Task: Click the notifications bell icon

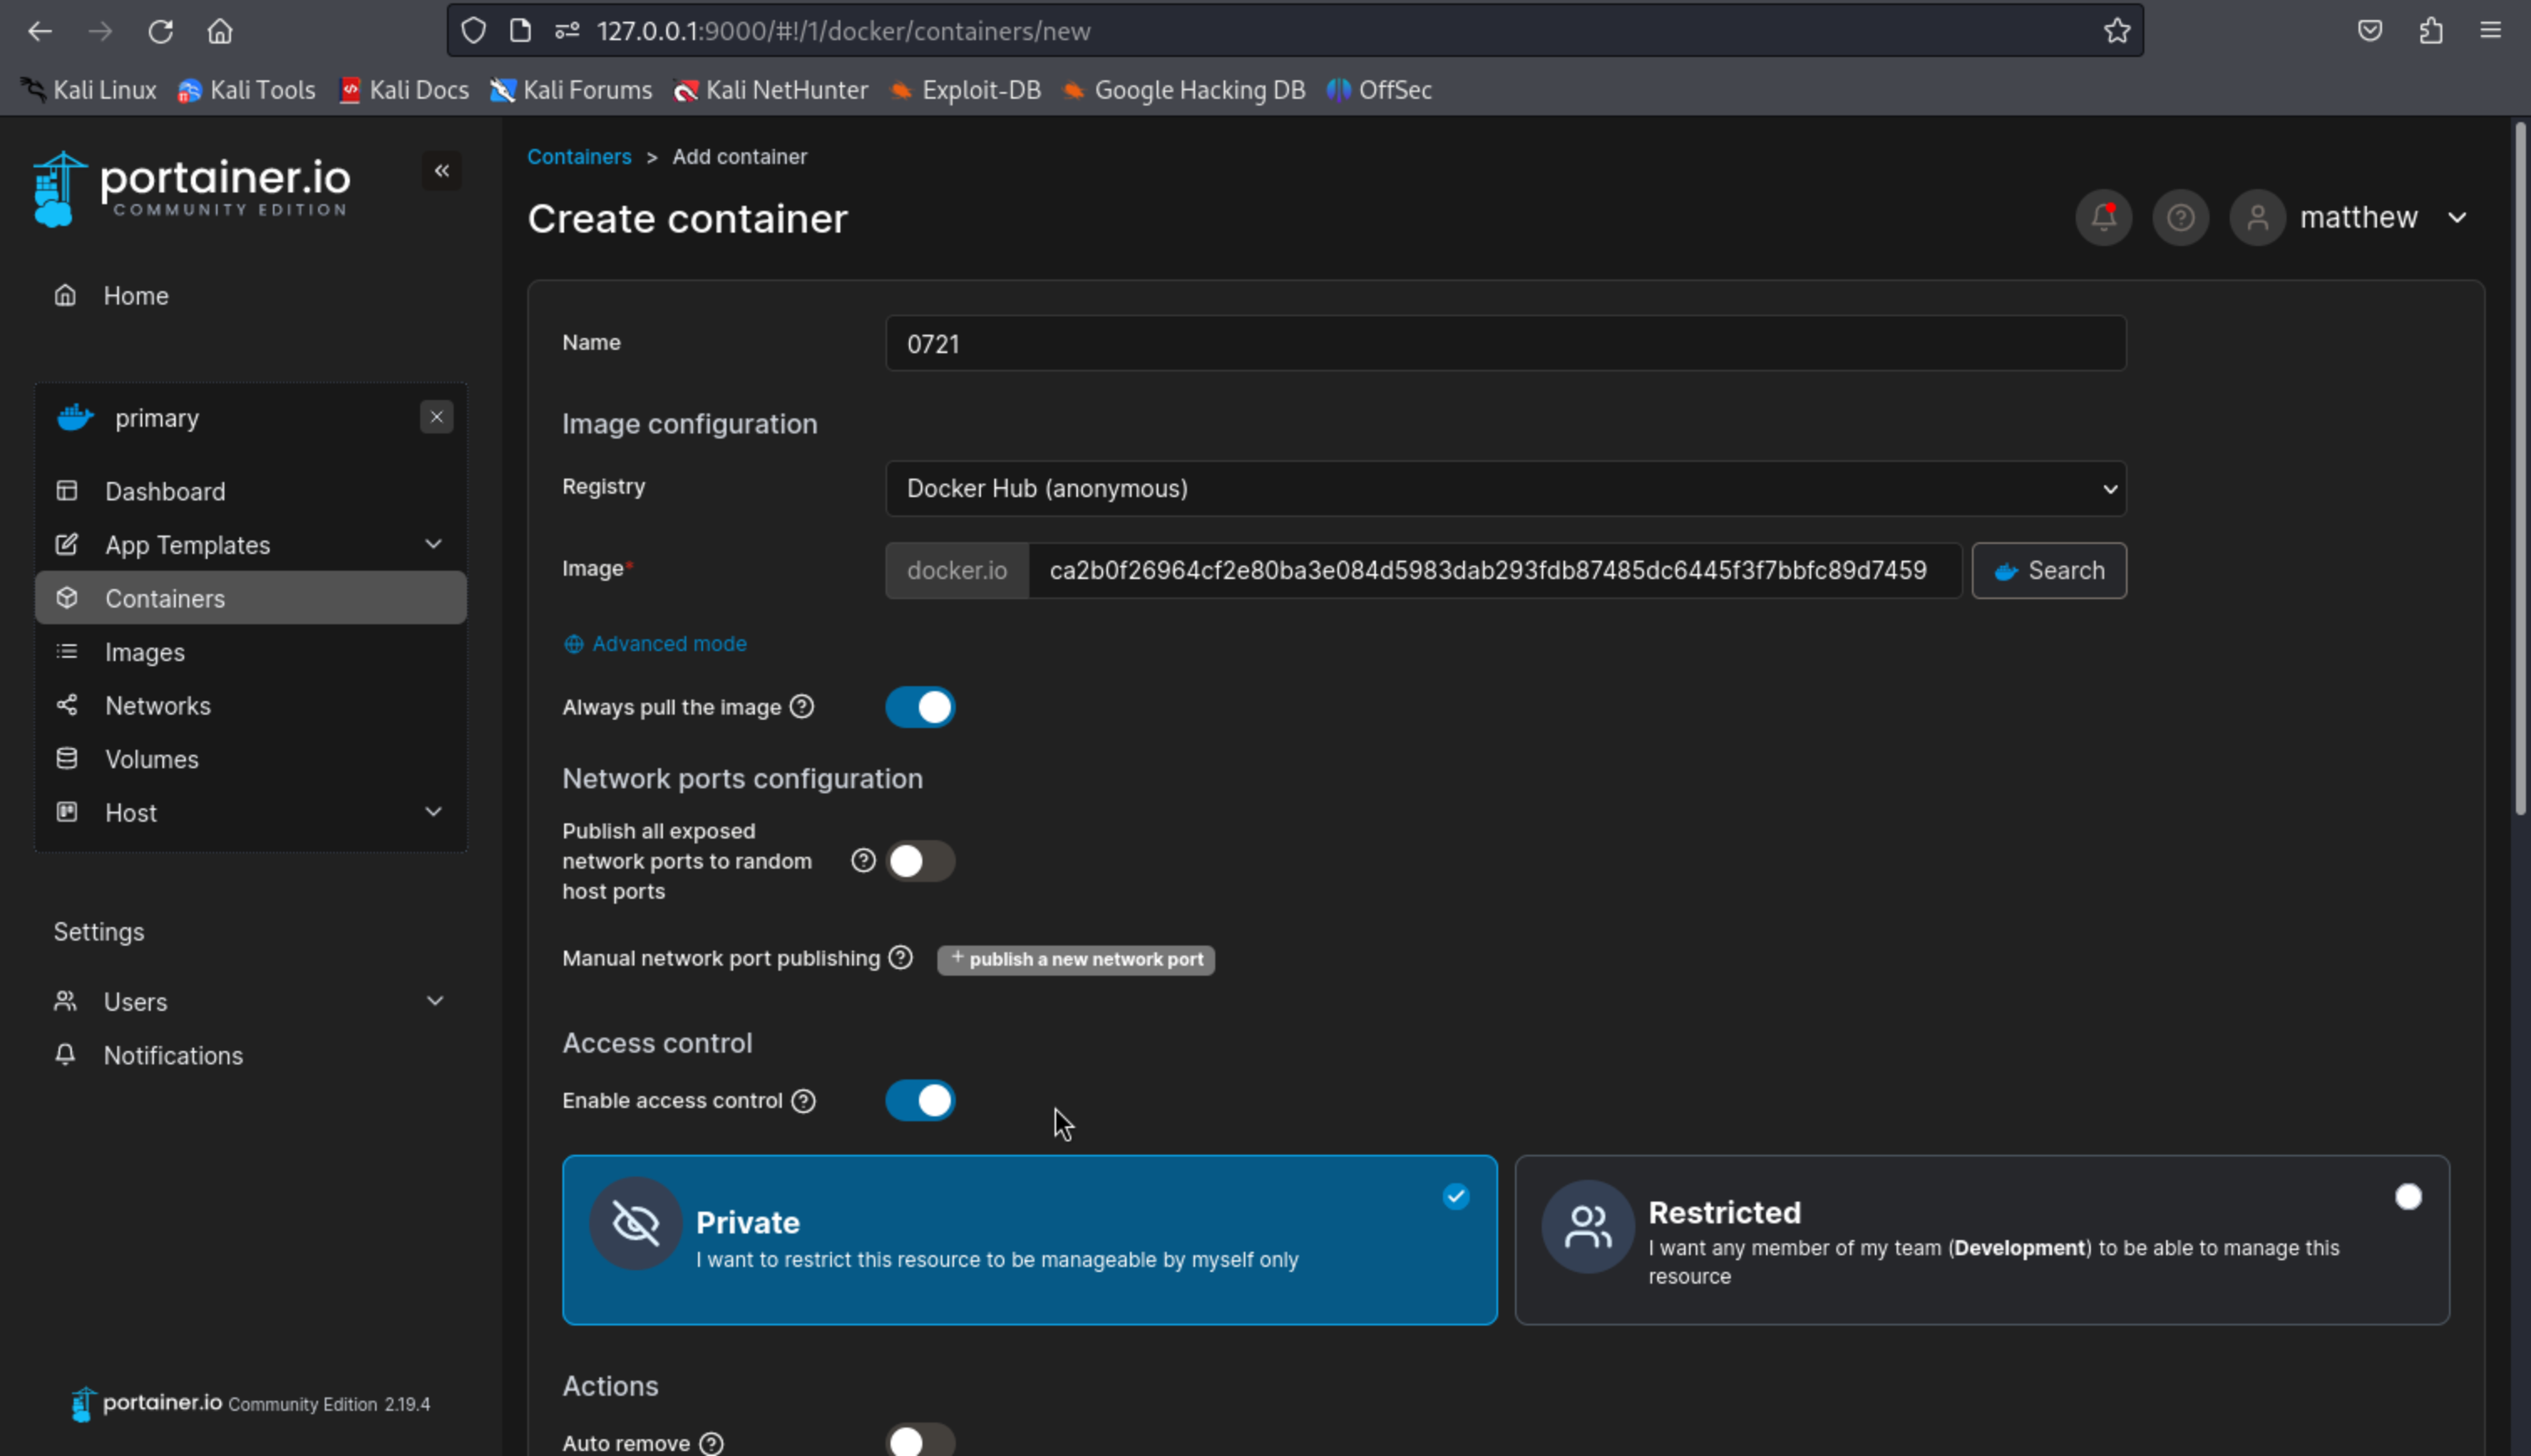Action: click(2103, 217)
